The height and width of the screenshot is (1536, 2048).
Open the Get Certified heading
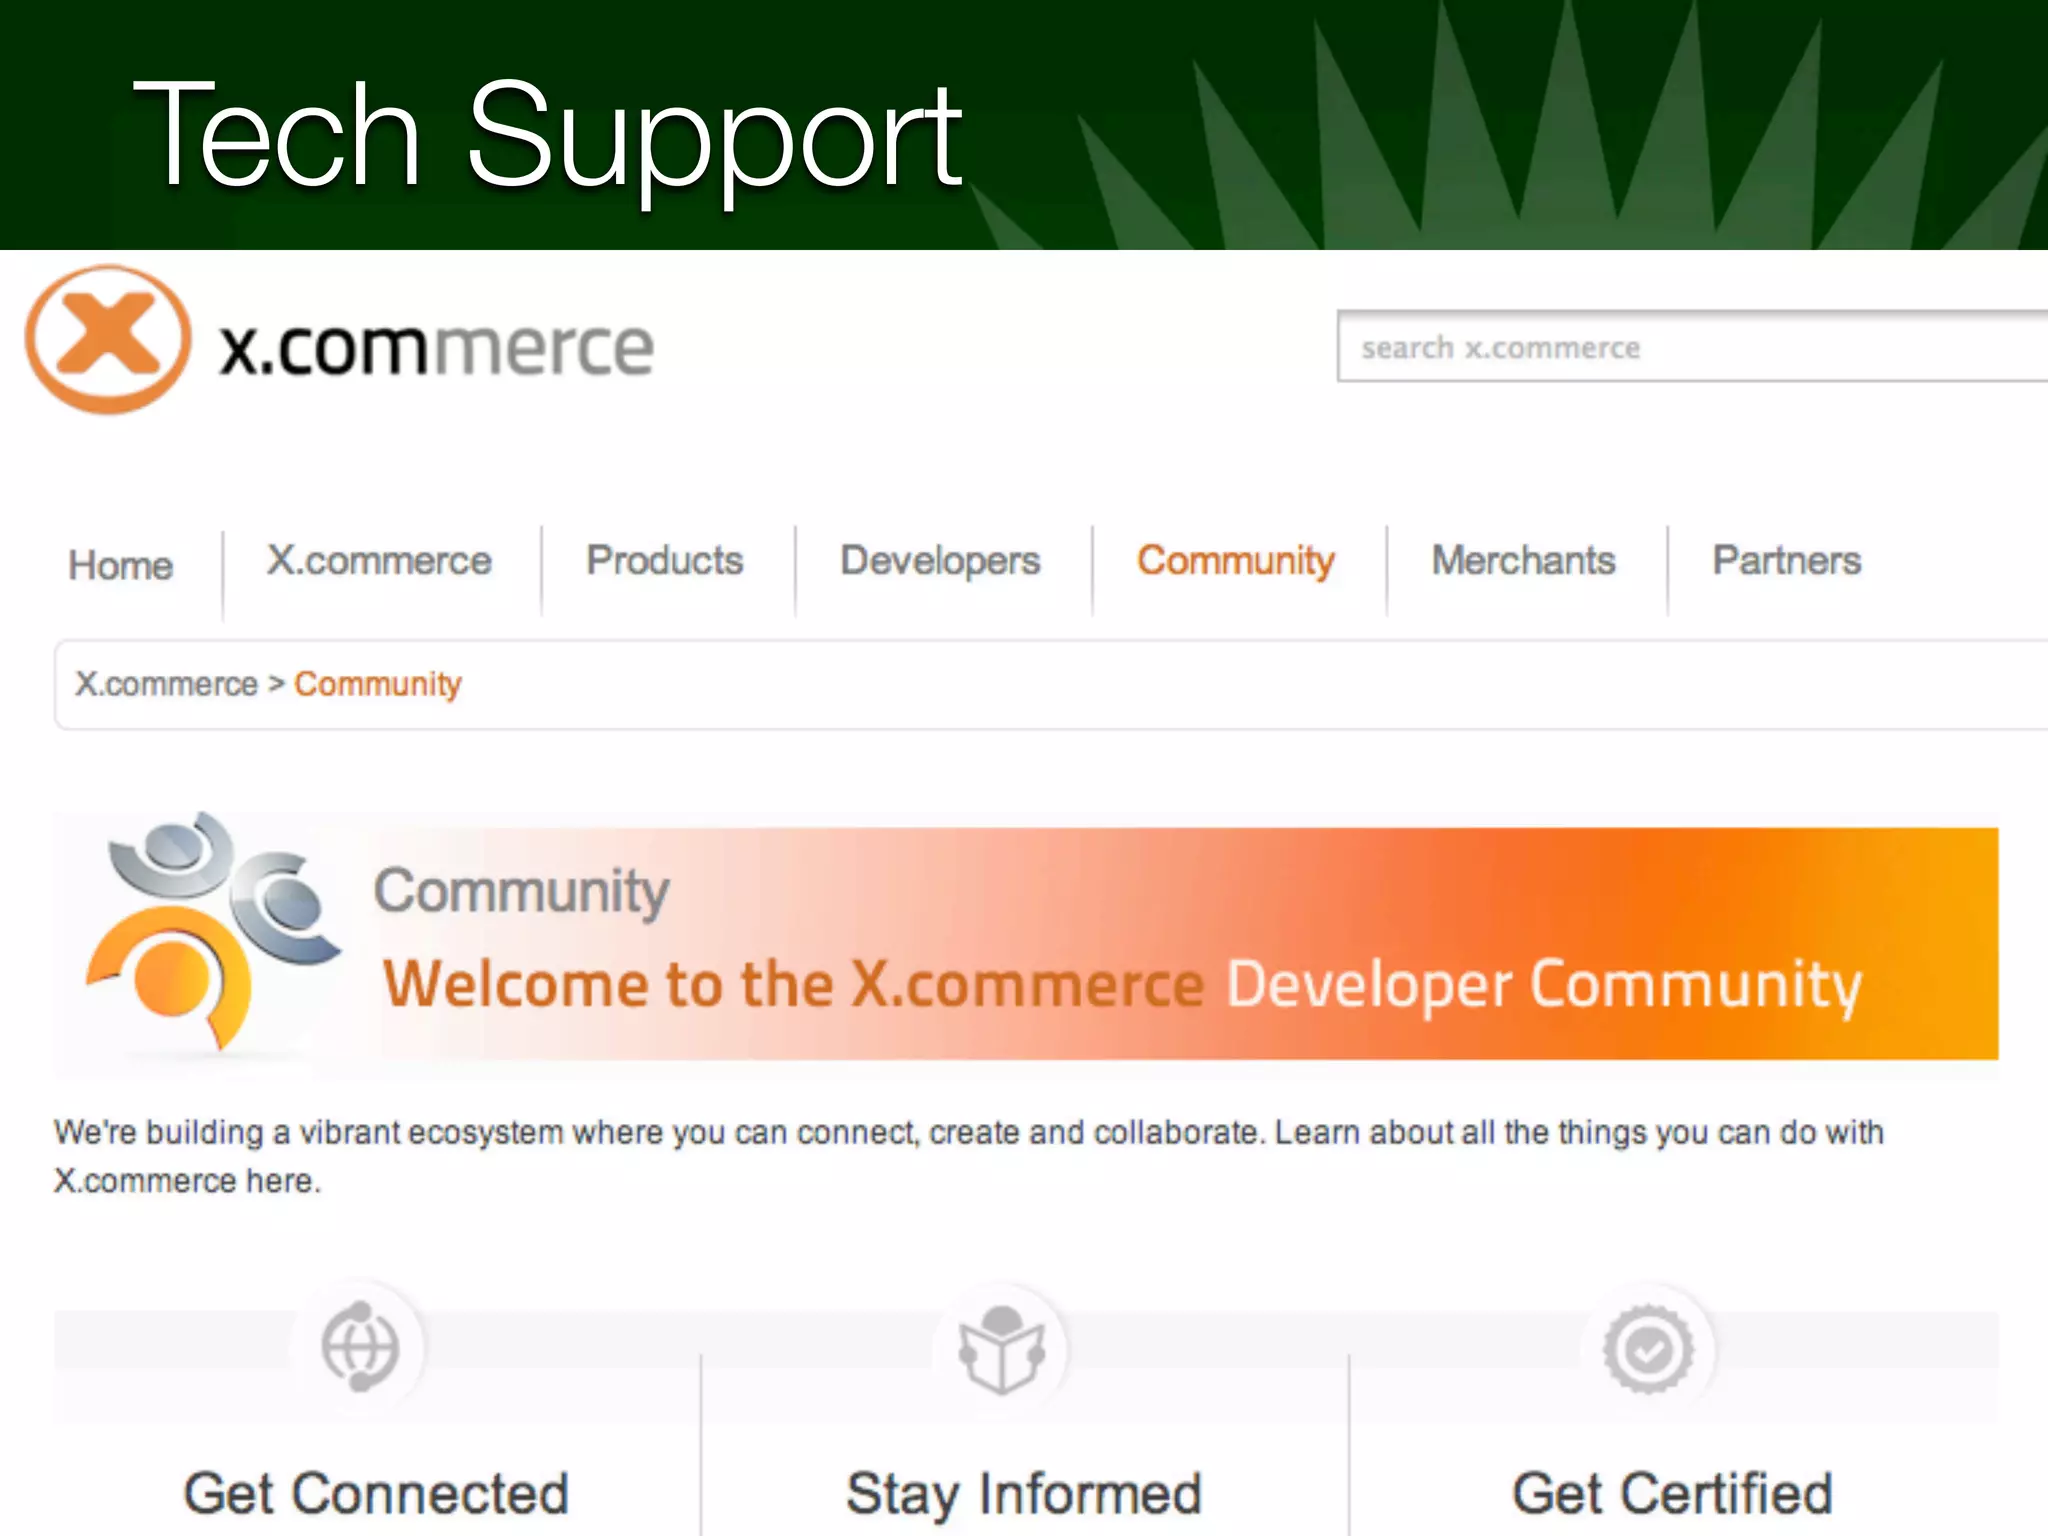click(x=1672, y=1493)
